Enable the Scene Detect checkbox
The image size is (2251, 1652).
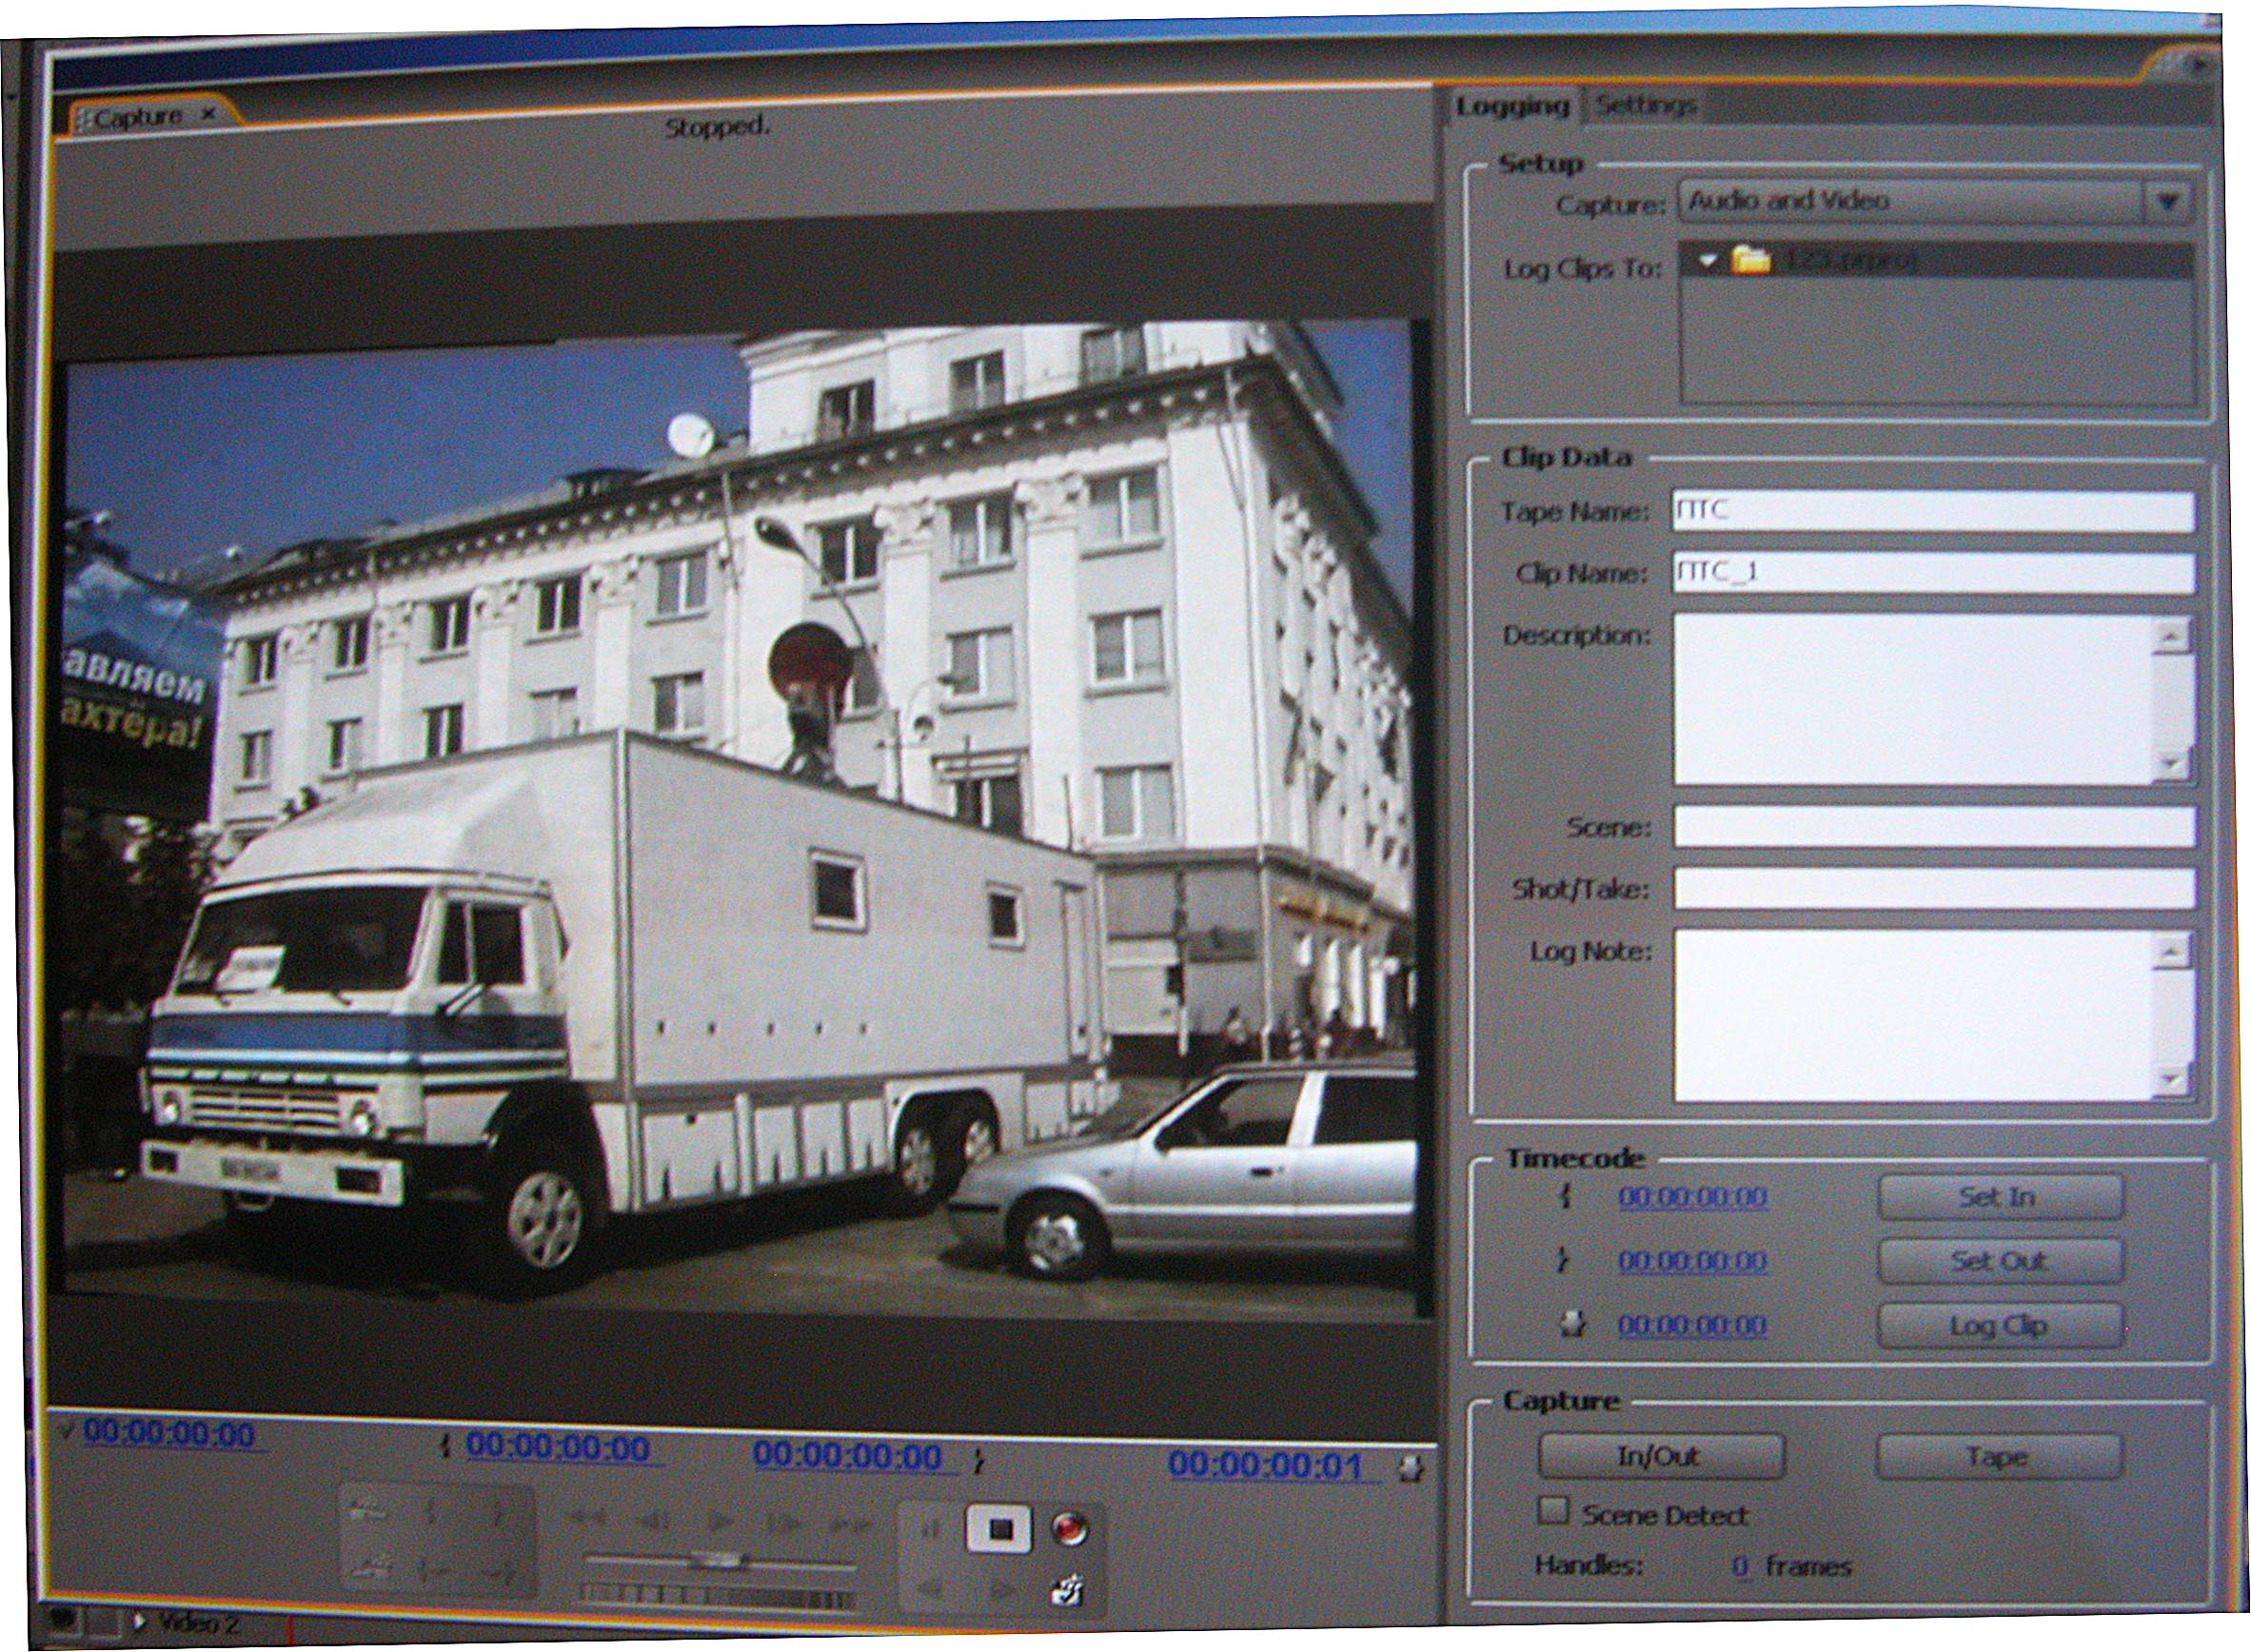point(1552,1510)
